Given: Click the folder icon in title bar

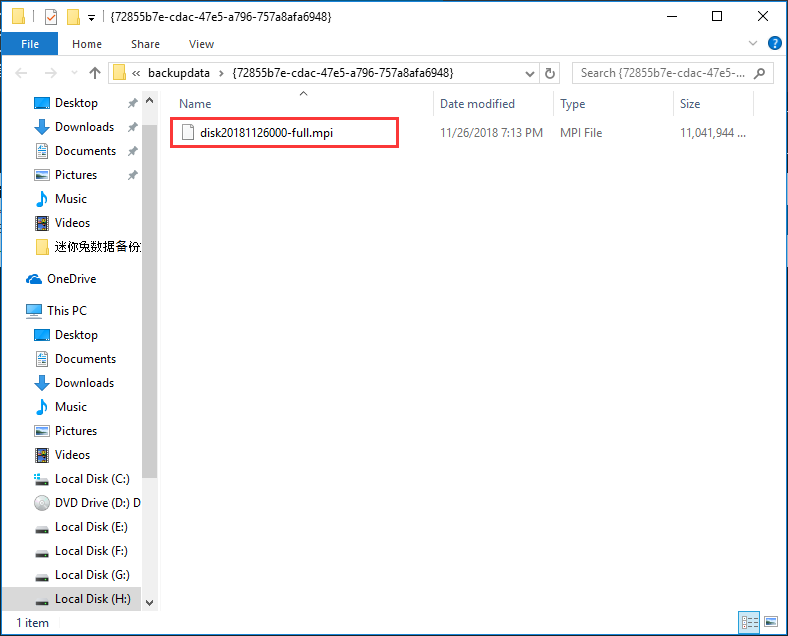Looking at the screenshot, I should pos(18,17).
